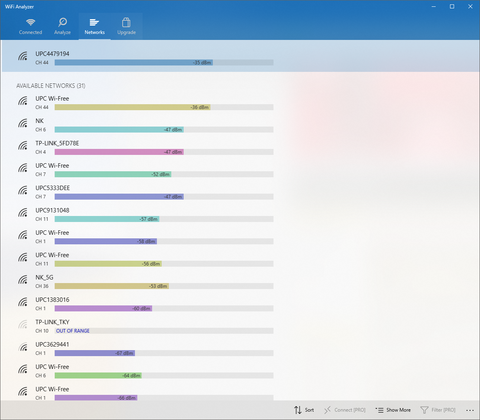The height and width of the screenshot is (420, 480).
Task: Open the Upgrade tab
Action: coord(126,27)
